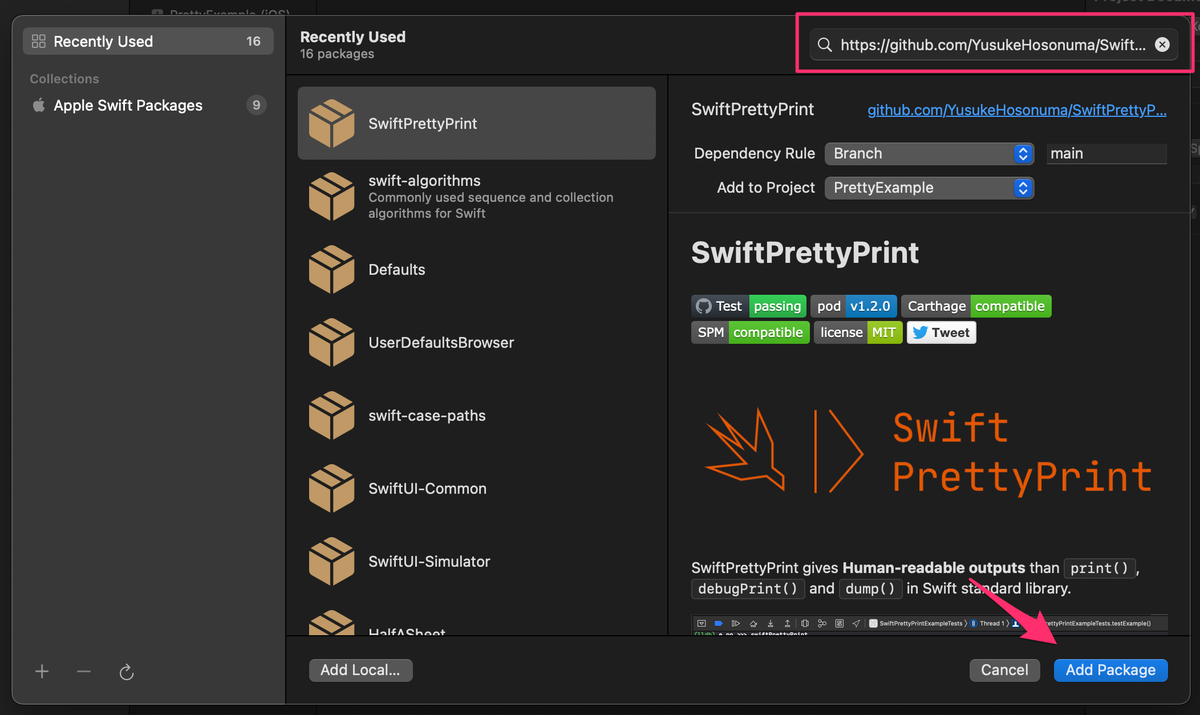Click the 9 count badge
1200x715 pixels.
click(x=256, y=105)
